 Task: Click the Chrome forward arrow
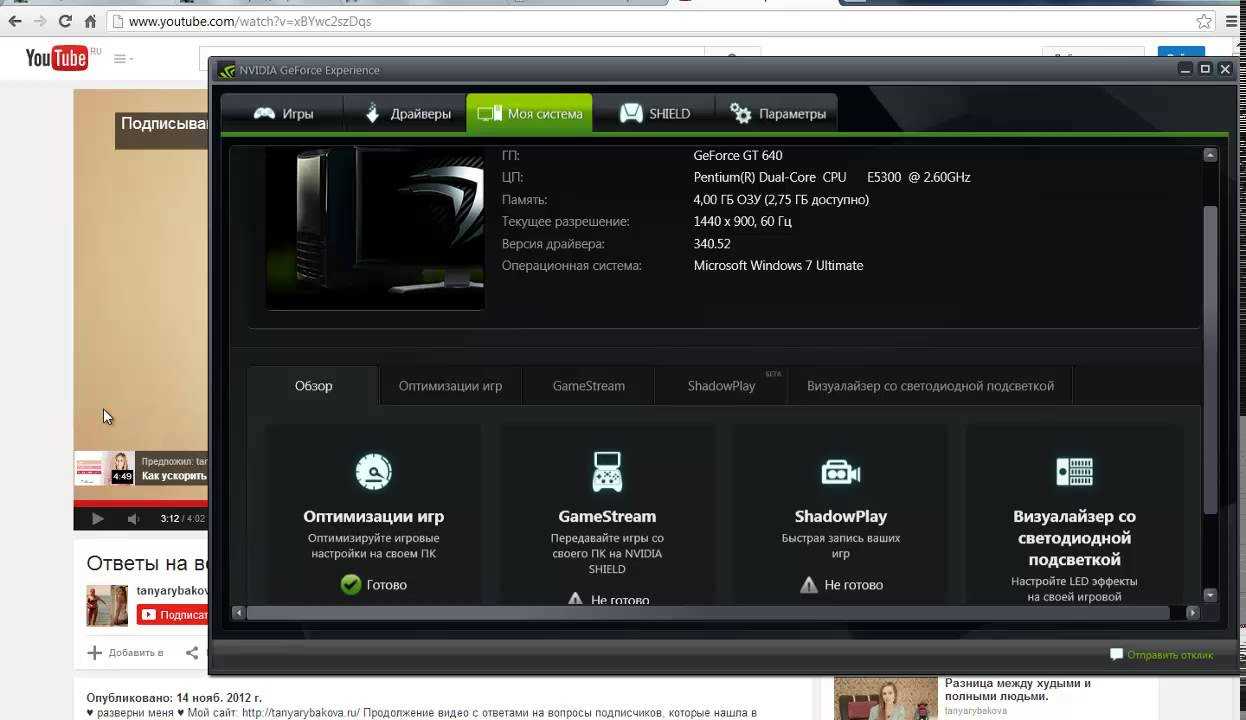(x=40, y=21)
